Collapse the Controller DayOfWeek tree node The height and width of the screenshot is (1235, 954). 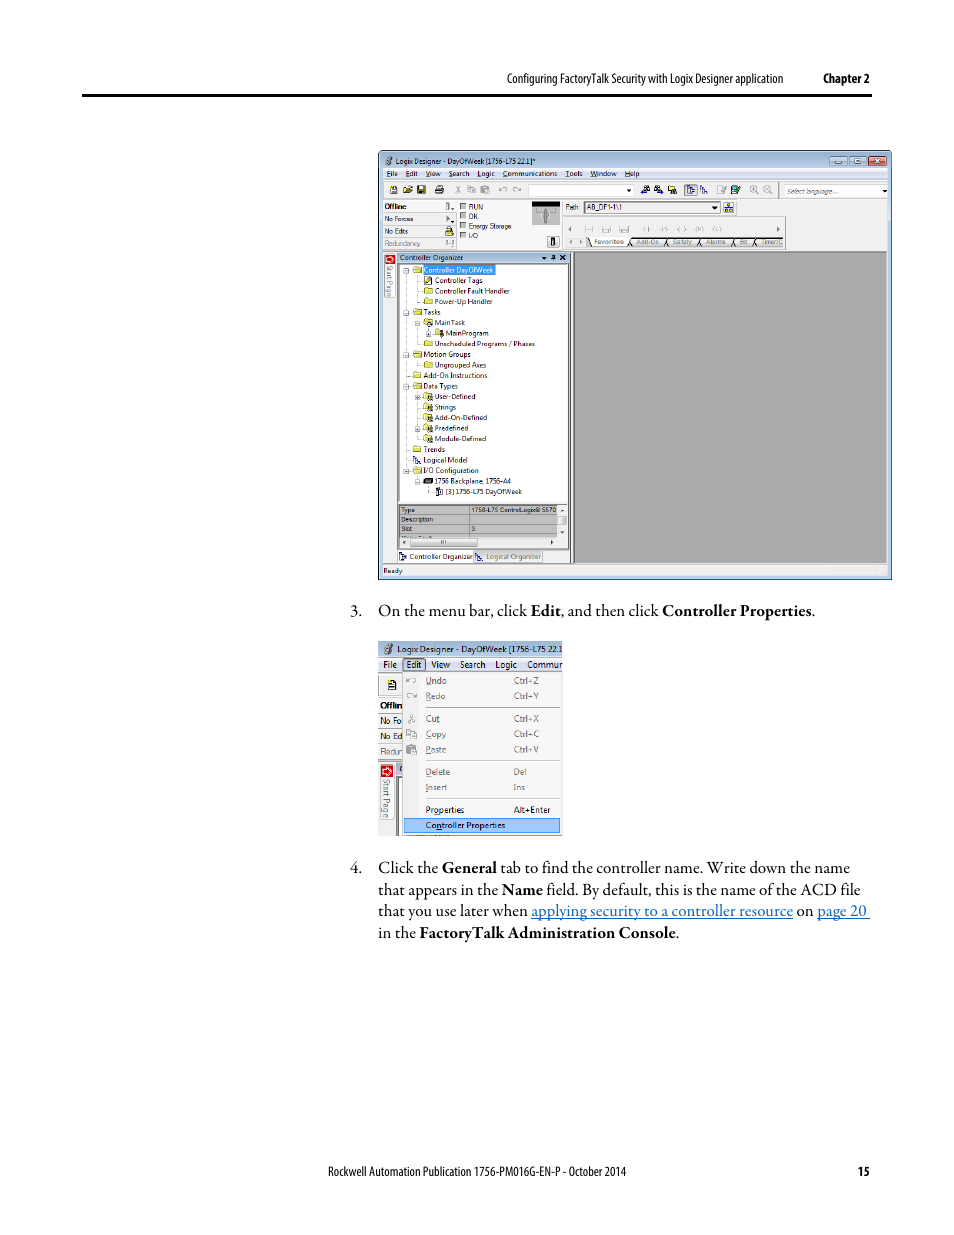click(x=406, y=270)
